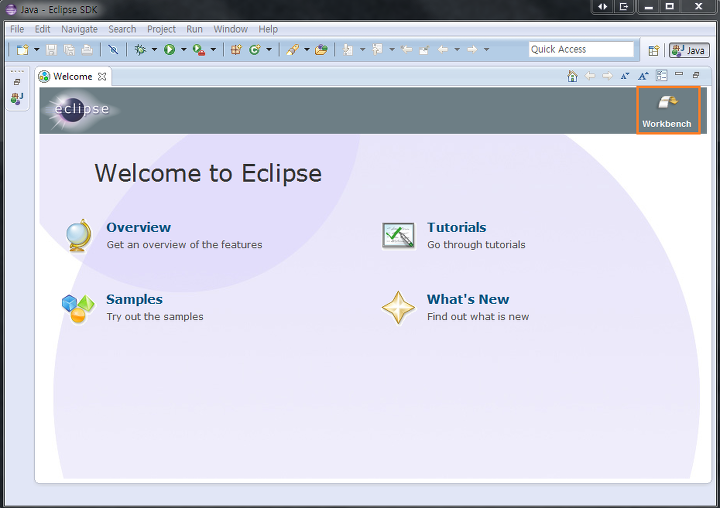Open the Search menu
Screen dimensions: 720x508
click(122, 29)
